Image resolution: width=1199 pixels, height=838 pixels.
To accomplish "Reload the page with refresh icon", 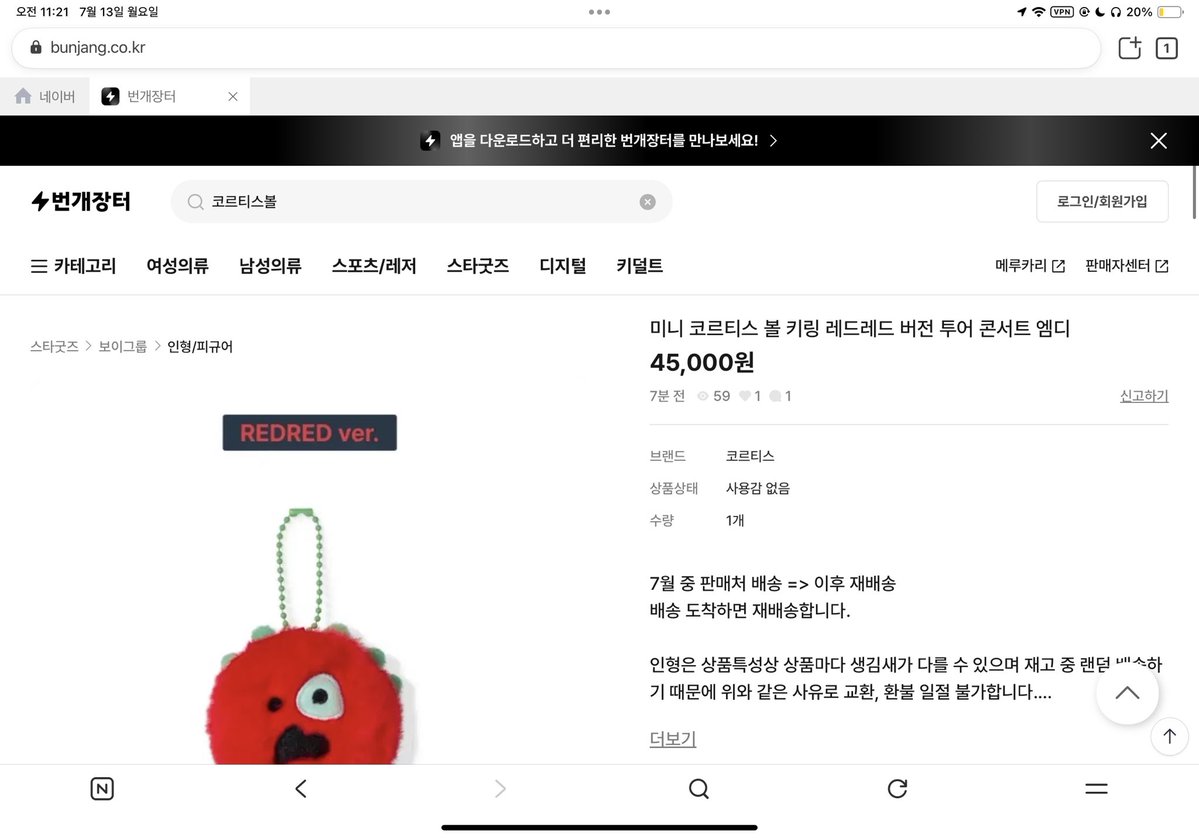I will [898, 788].
